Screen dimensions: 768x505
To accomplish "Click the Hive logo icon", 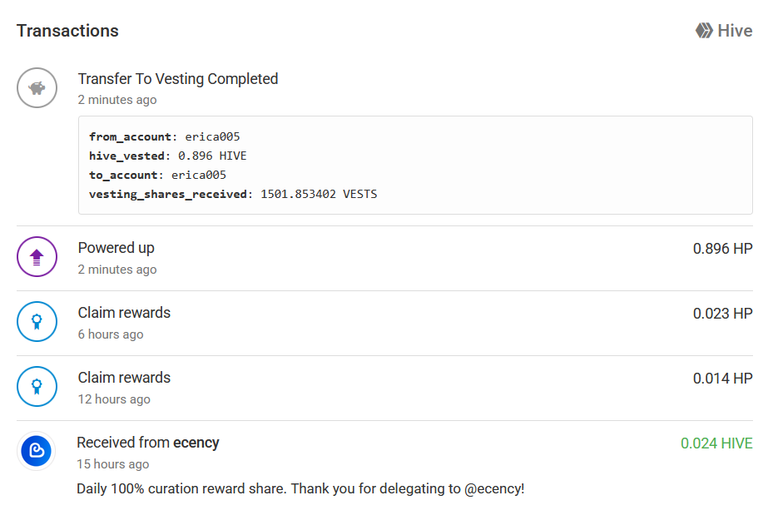I will click(x=704, y=30).
